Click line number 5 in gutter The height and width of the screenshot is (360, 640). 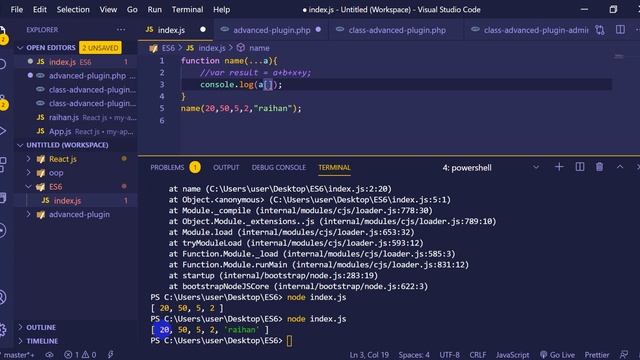point(162,109)
